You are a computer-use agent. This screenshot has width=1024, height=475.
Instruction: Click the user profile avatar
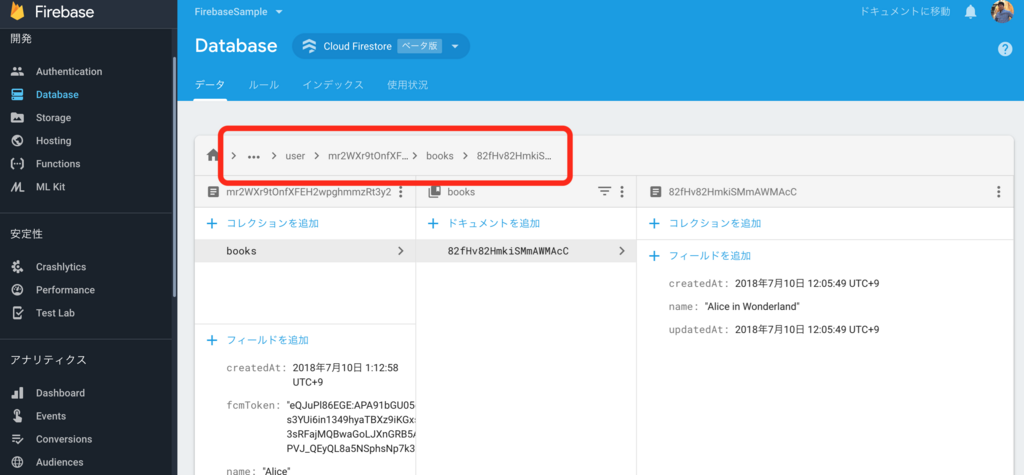tap(1002, 11)
